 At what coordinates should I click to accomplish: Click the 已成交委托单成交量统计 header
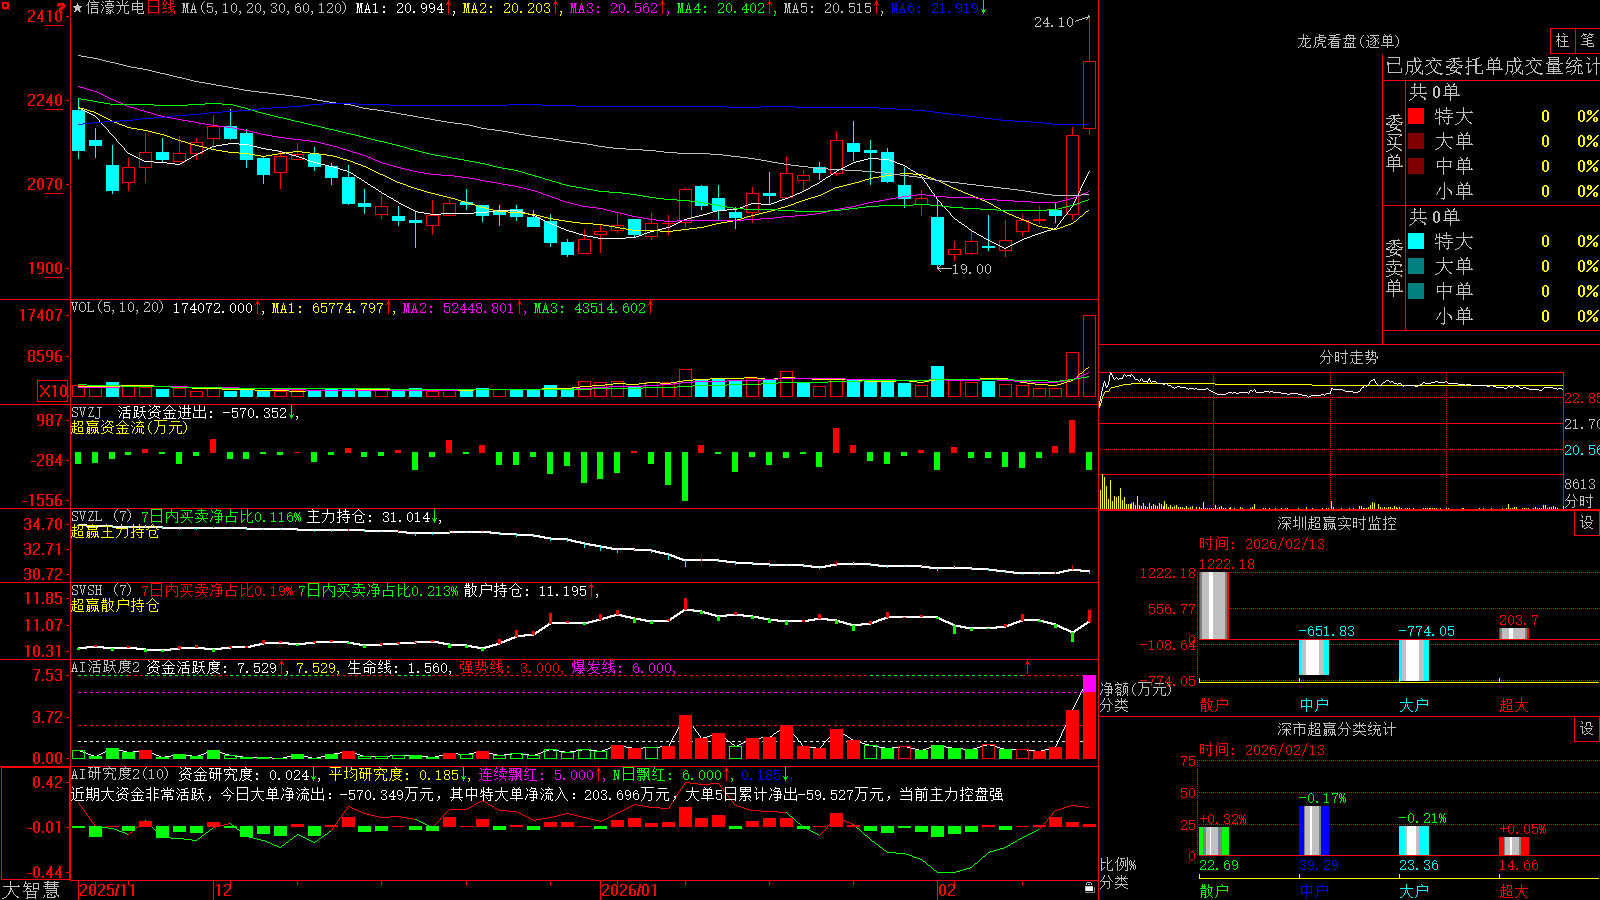(1492, 66)
